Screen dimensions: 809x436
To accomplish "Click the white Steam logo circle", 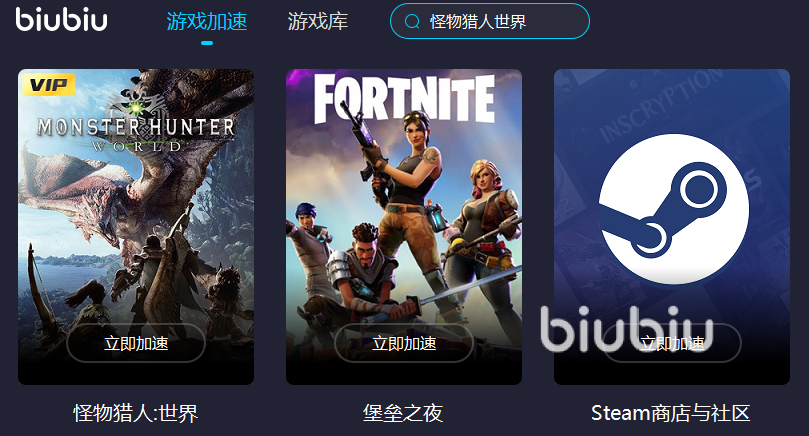I will tap(673, 209).
